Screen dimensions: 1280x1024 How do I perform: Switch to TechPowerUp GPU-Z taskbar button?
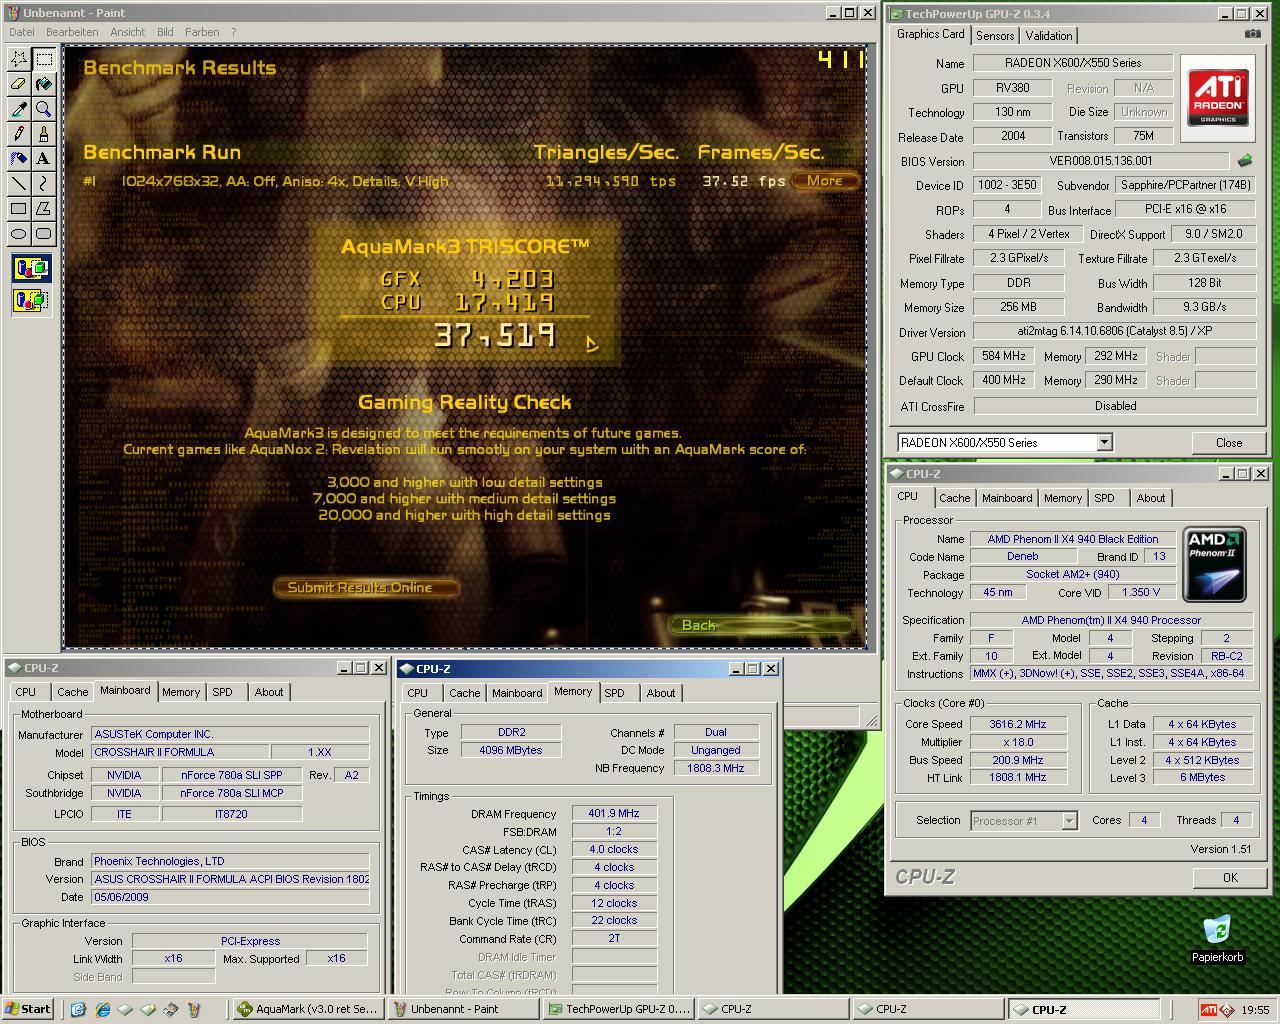point(619,1009)
